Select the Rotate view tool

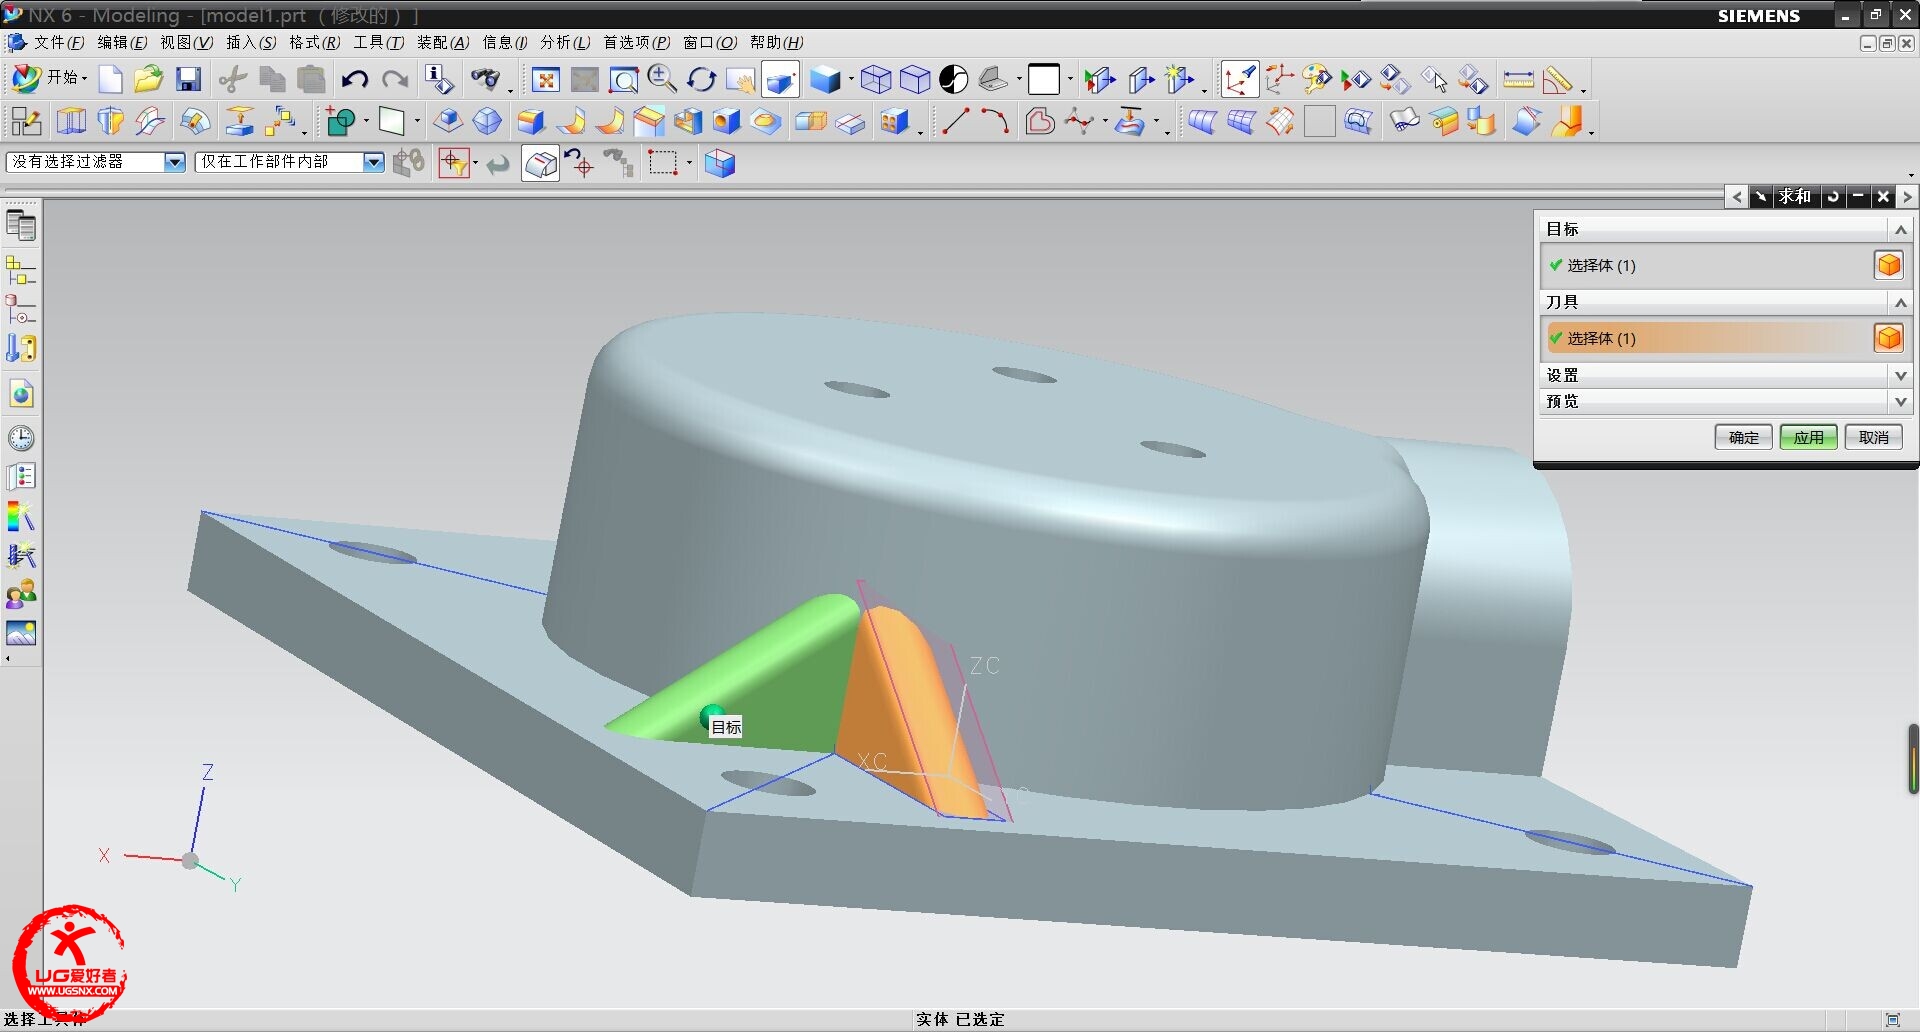(x=701, y=79)
